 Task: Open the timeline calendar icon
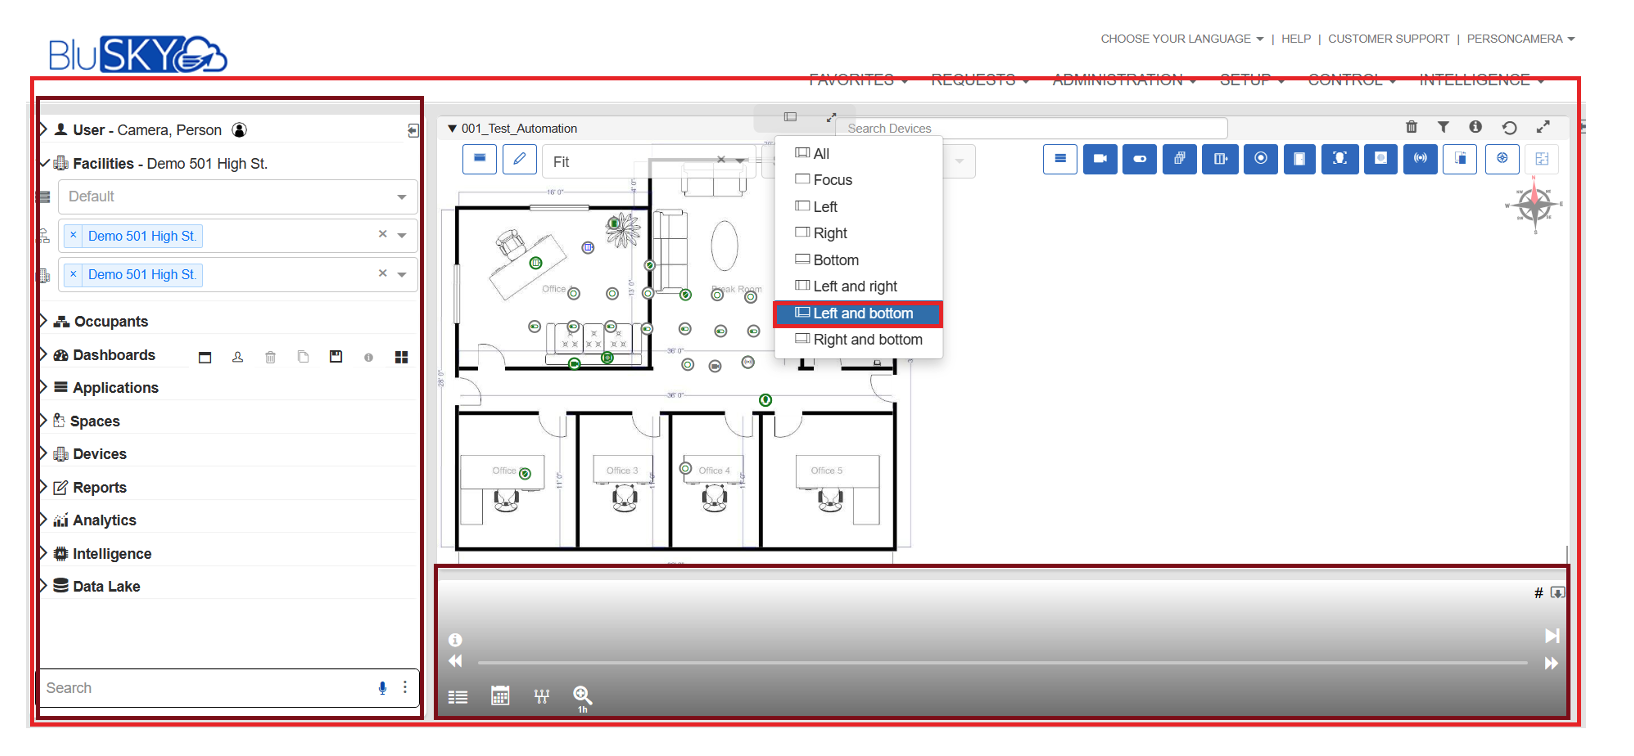500,696
